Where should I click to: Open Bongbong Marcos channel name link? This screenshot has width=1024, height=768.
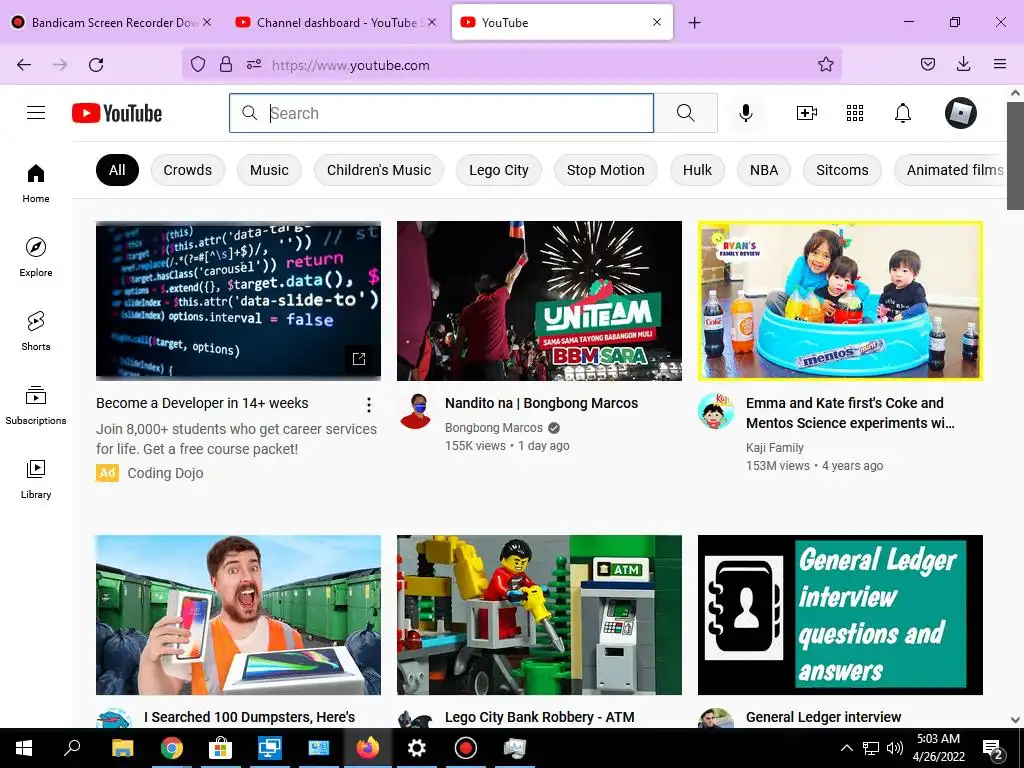tap(494, 428)
